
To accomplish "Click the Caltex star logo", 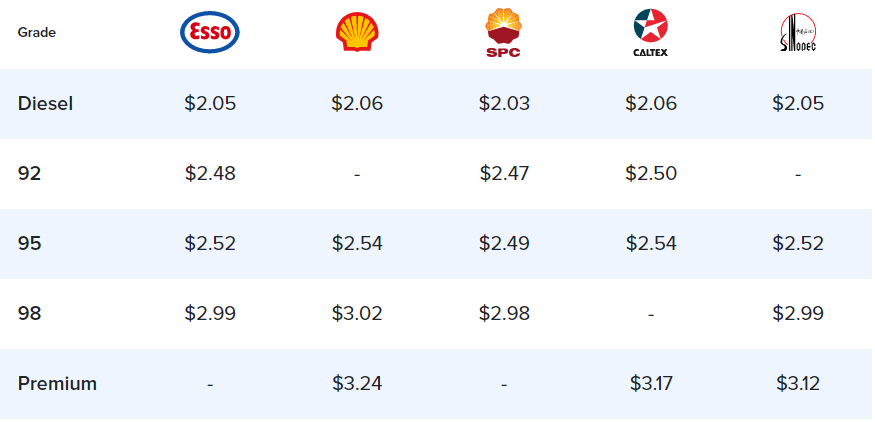I will pyautogui.click(x=651, y=33).
